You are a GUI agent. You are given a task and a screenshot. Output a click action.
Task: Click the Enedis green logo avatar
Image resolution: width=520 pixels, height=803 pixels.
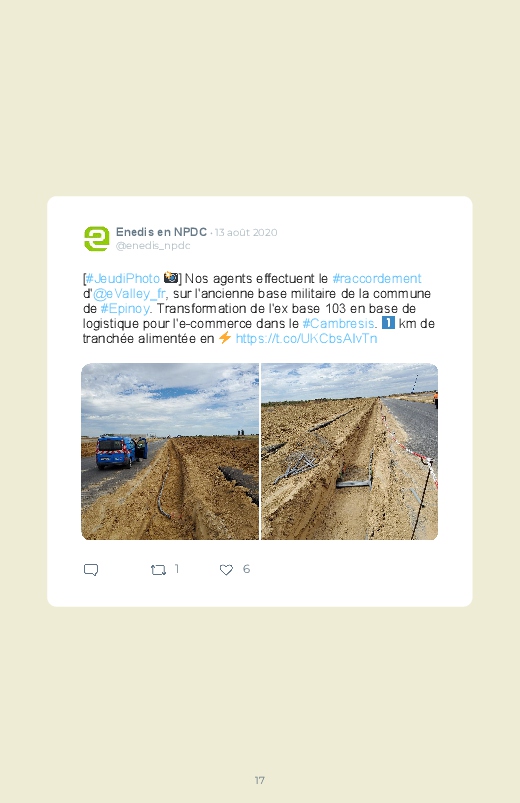96,239
